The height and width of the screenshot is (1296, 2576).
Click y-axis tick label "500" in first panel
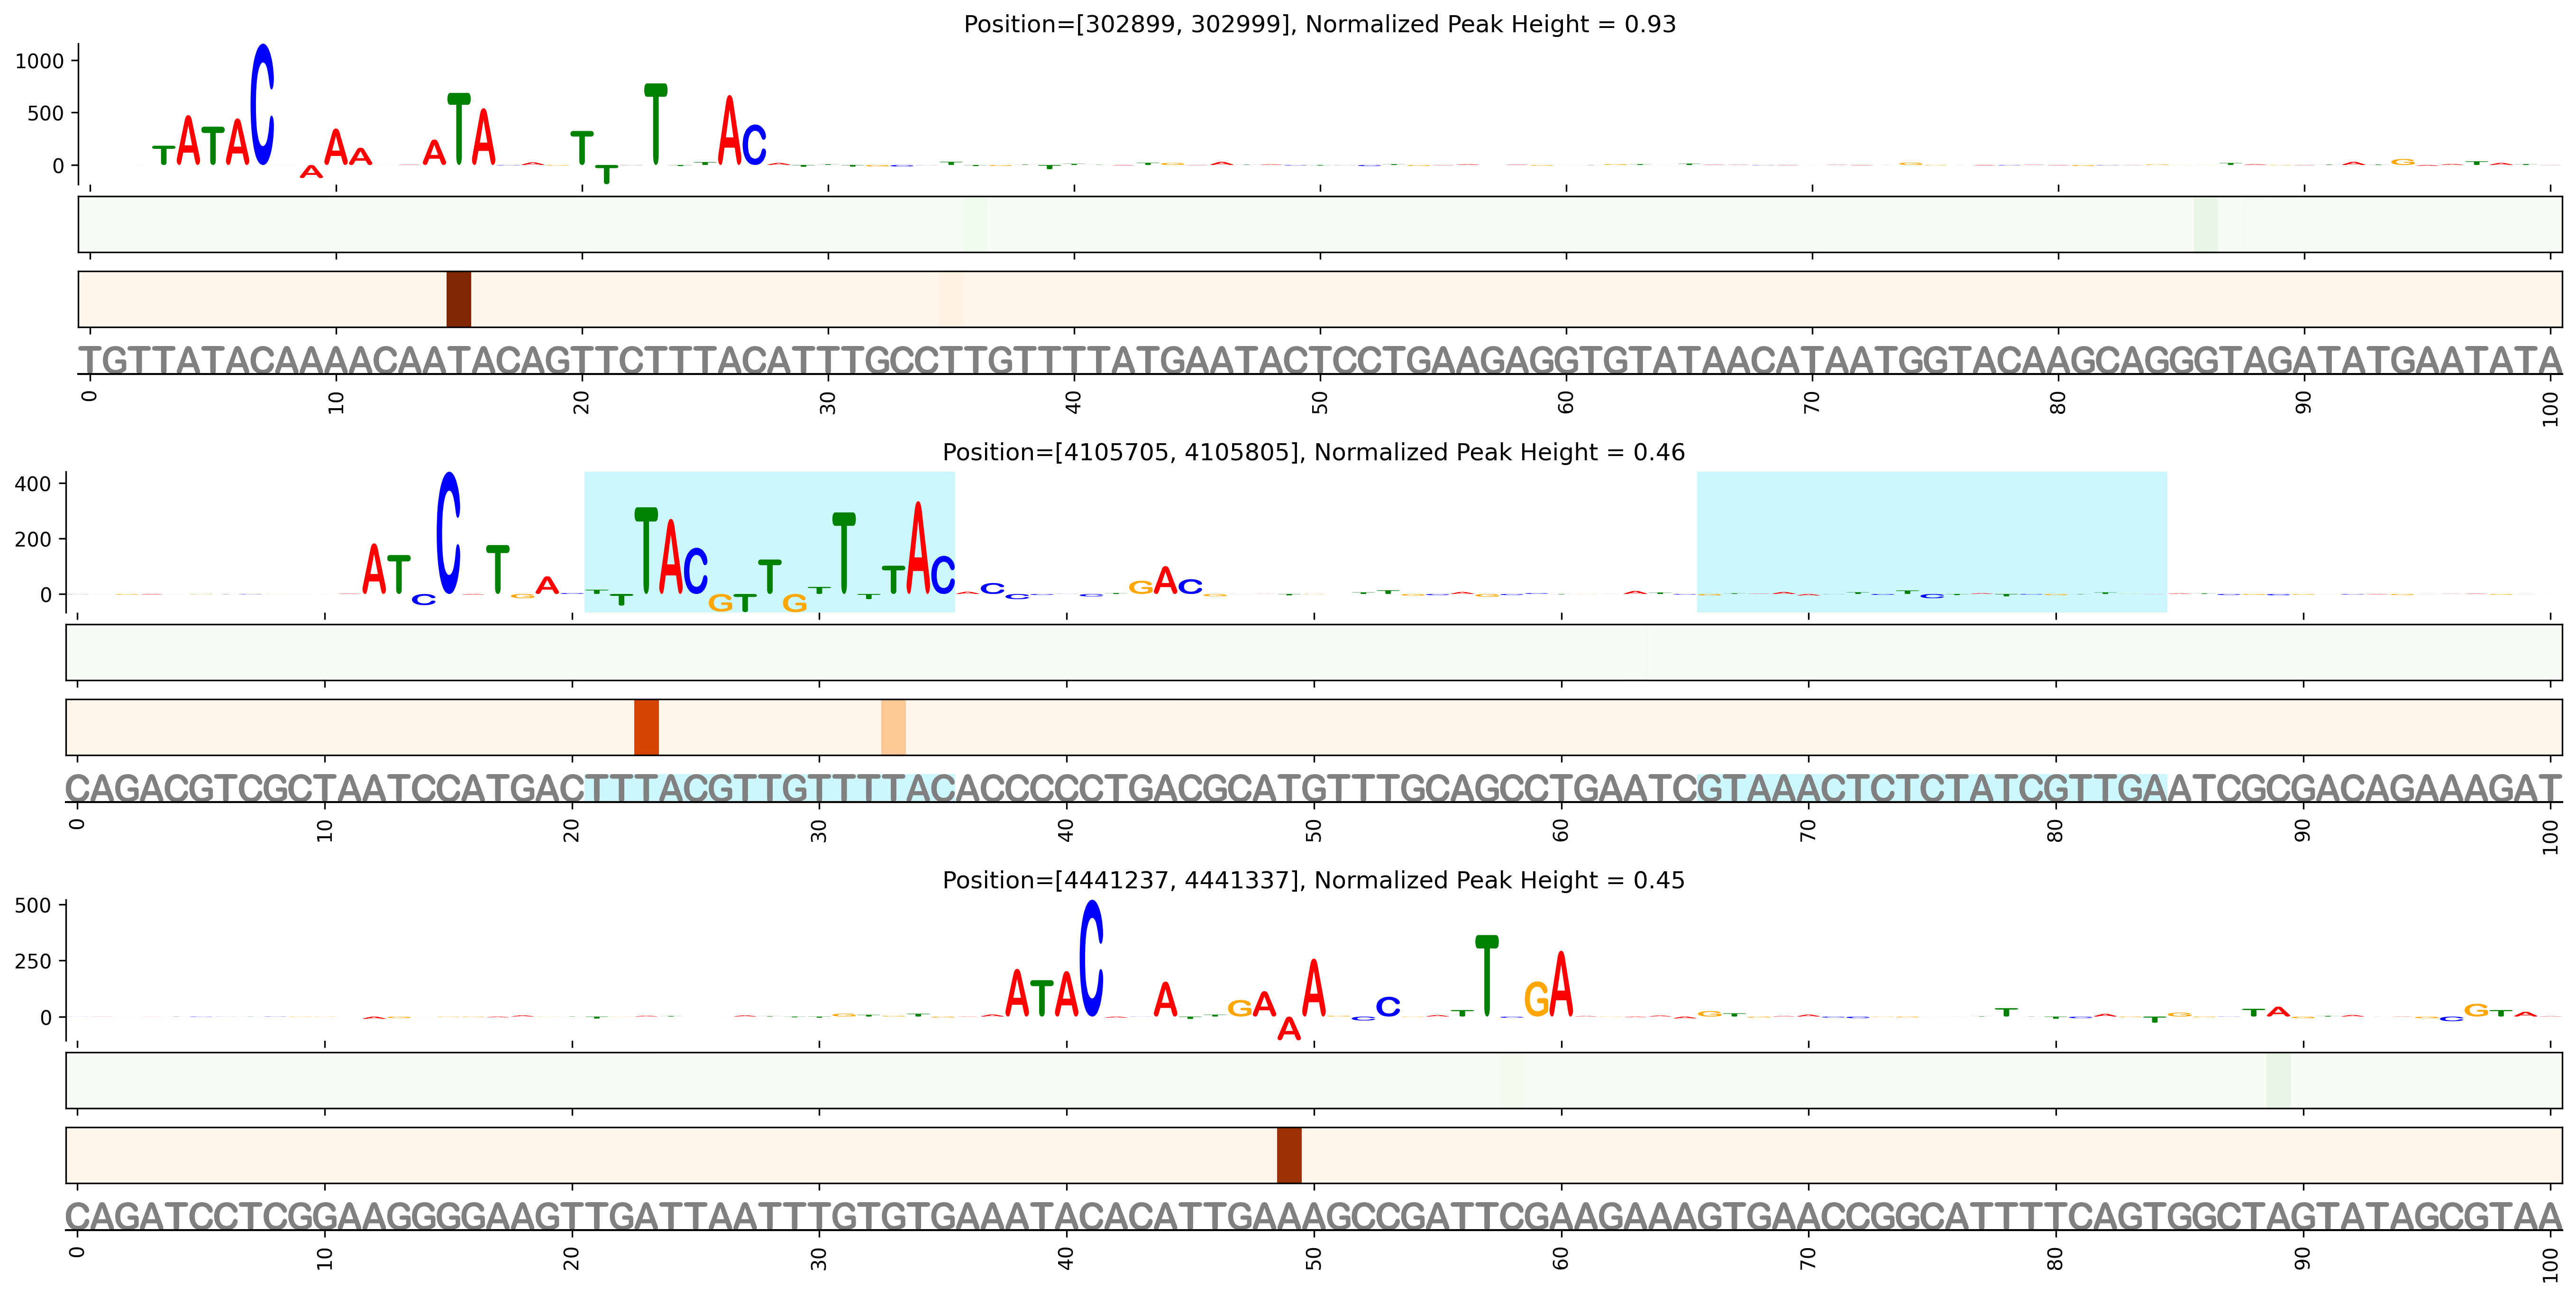[46, 113]
